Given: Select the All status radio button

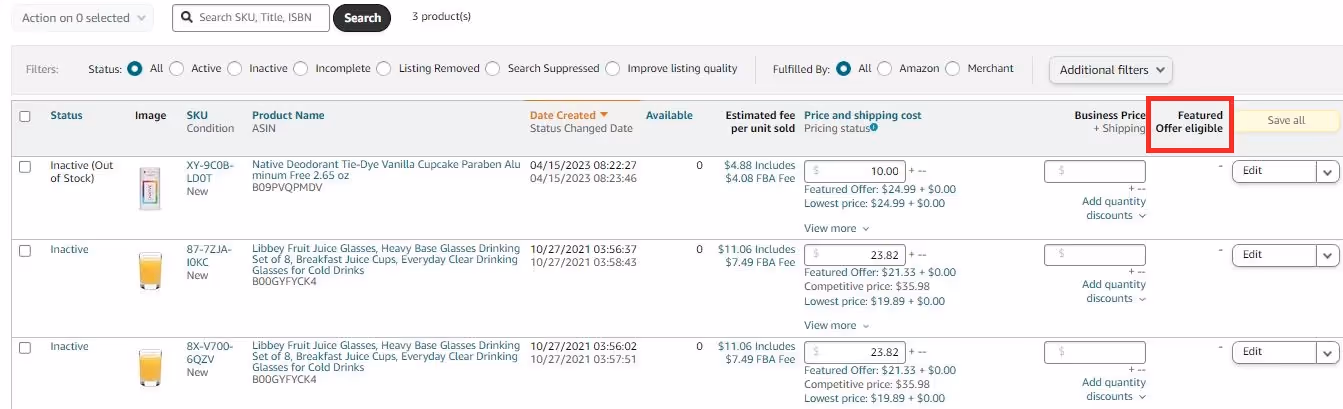Looking at the screenshot, I should [135, 69].
